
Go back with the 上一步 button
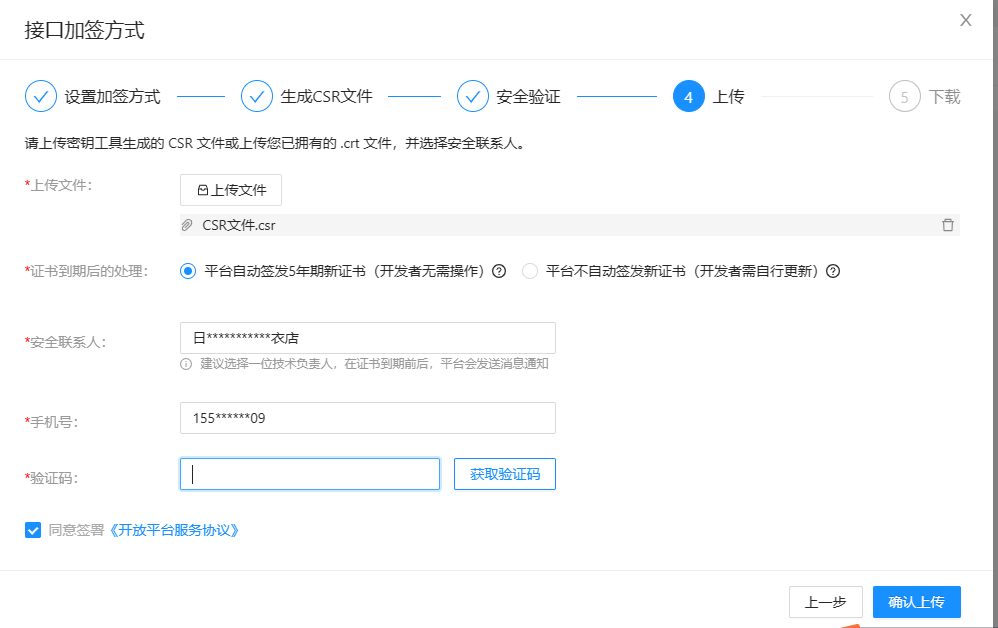[x=825, y=602]
